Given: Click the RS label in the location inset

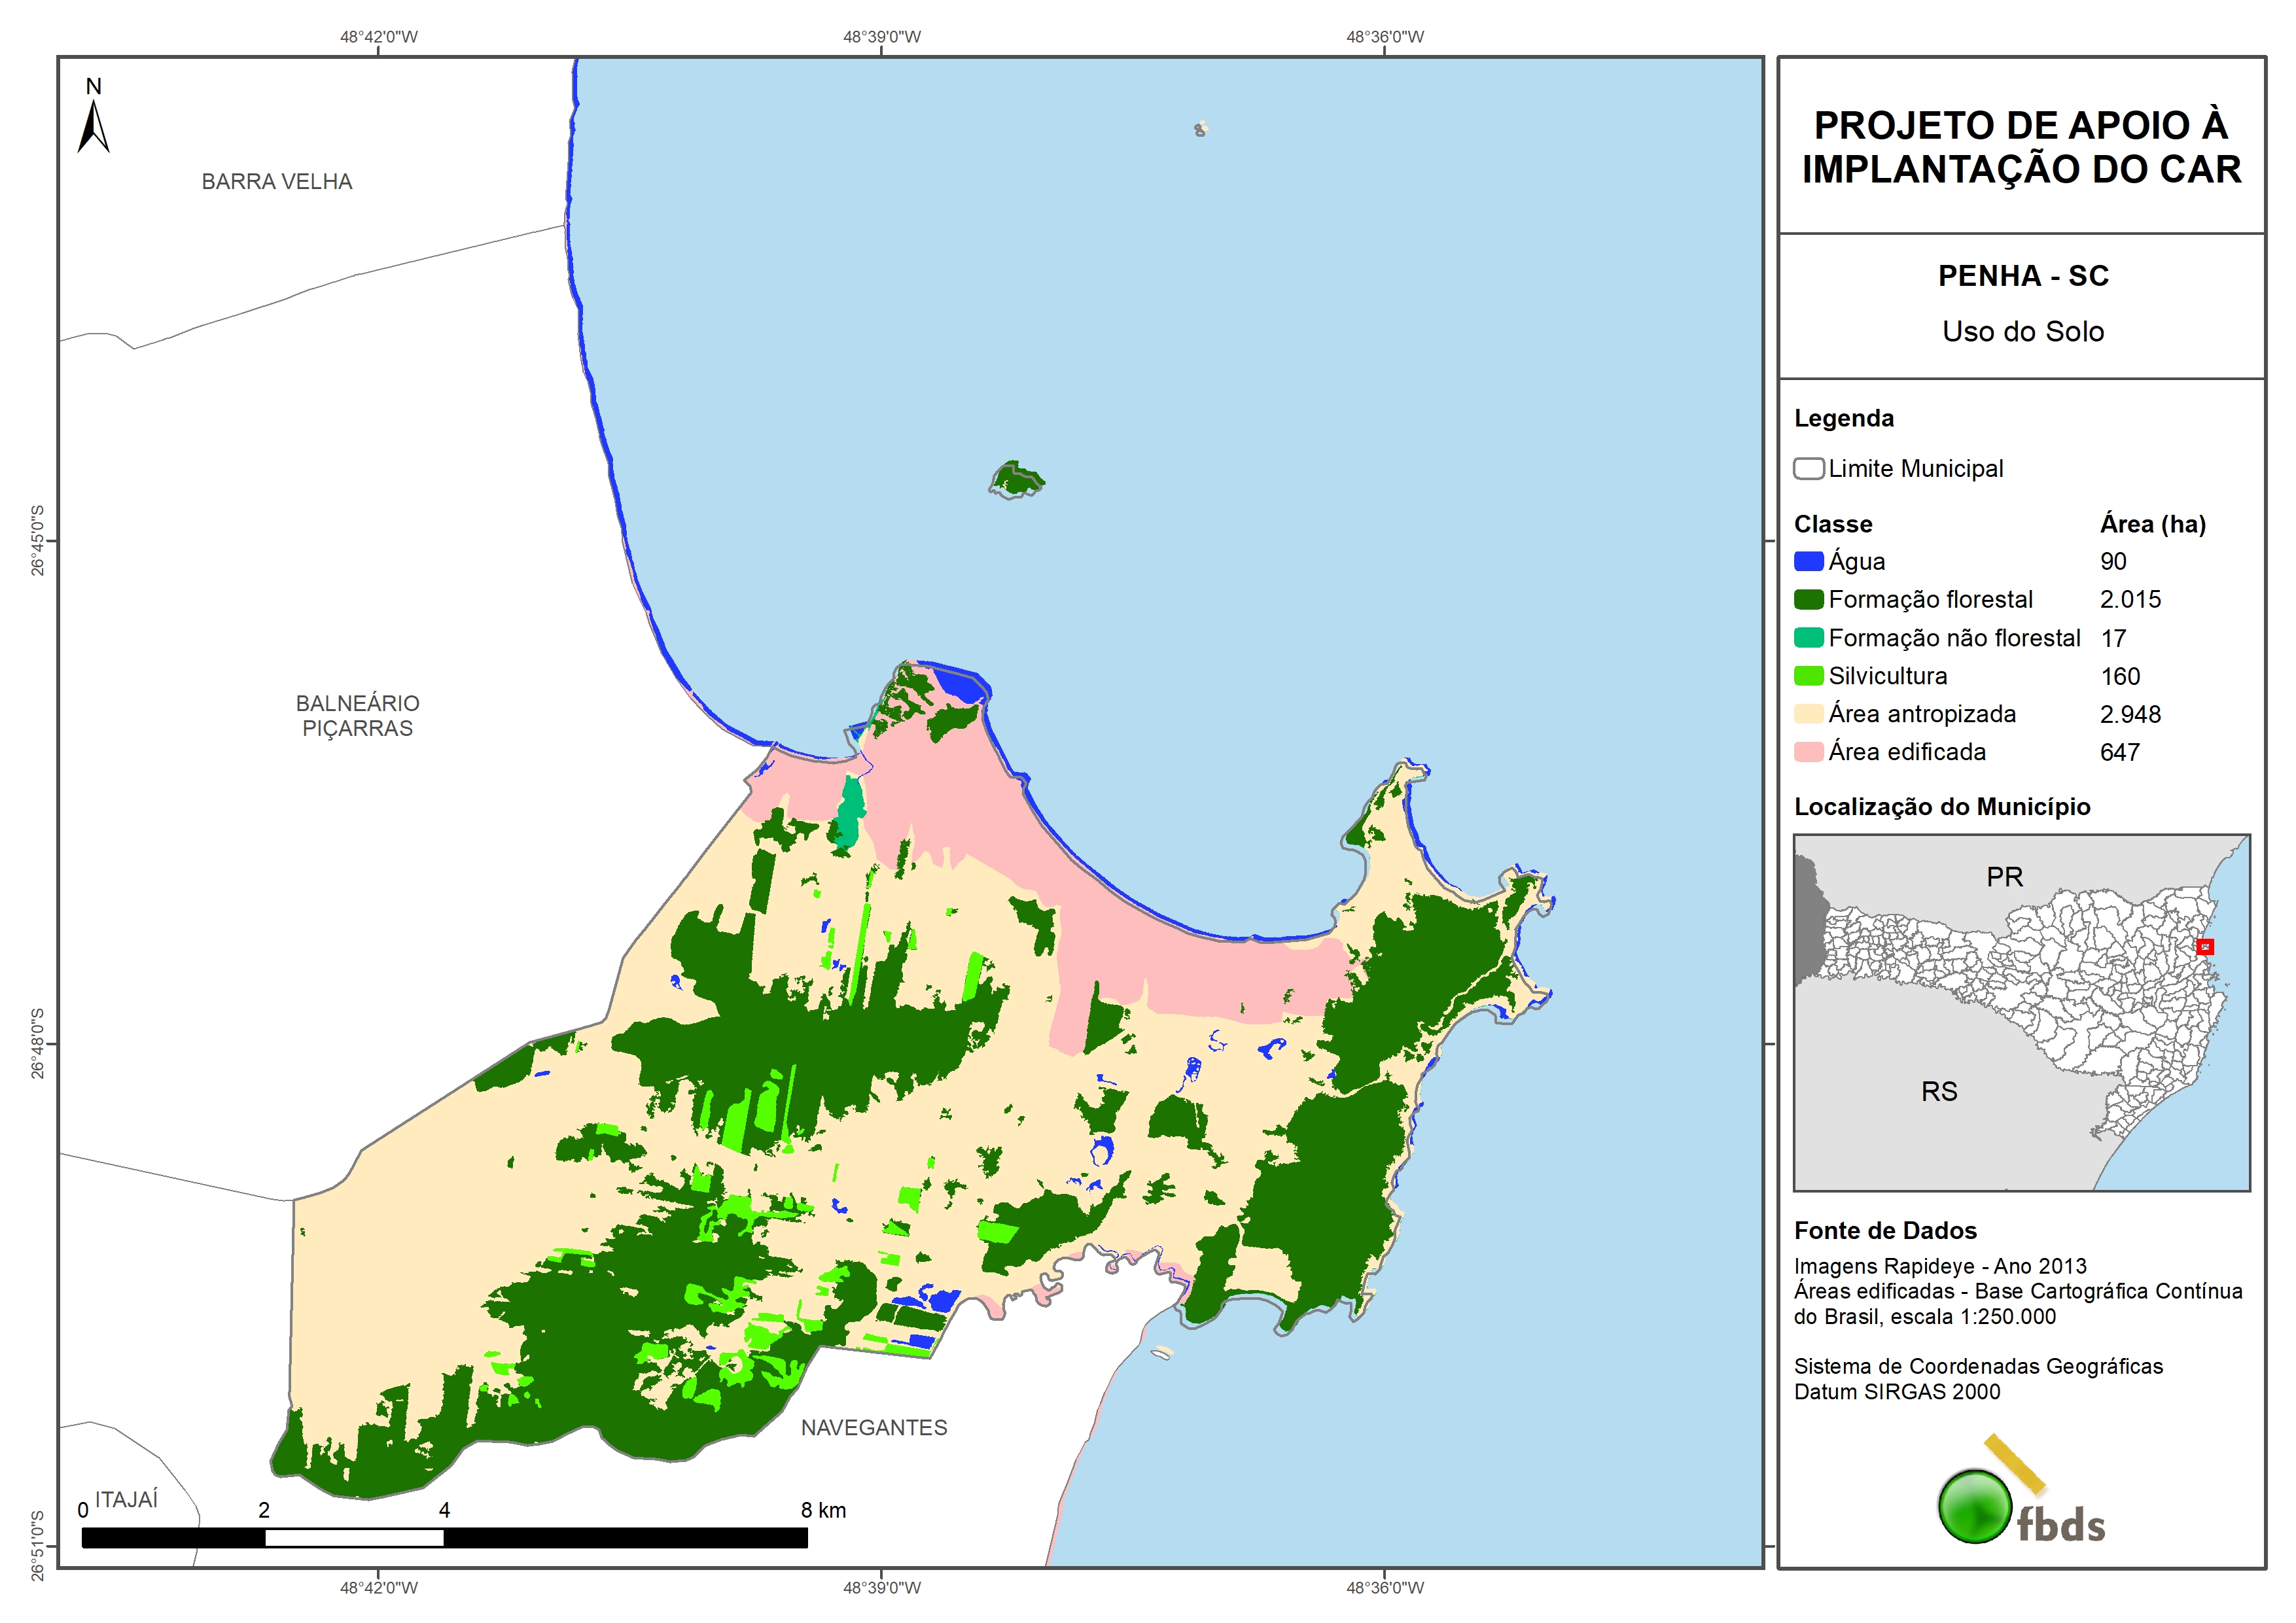Looking at the screenshot, I should click(x=1939, y=1092).
